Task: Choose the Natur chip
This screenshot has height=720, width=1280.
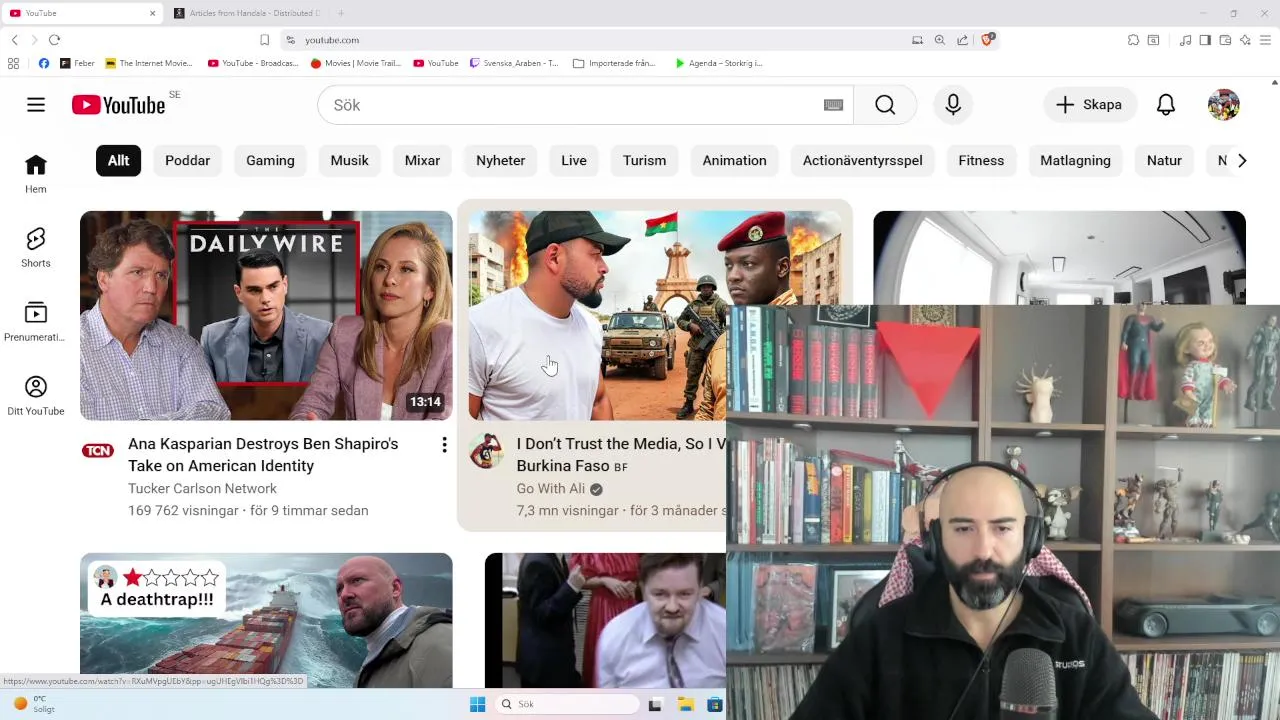Action: pyautogui.click(x=1164, y=160)
